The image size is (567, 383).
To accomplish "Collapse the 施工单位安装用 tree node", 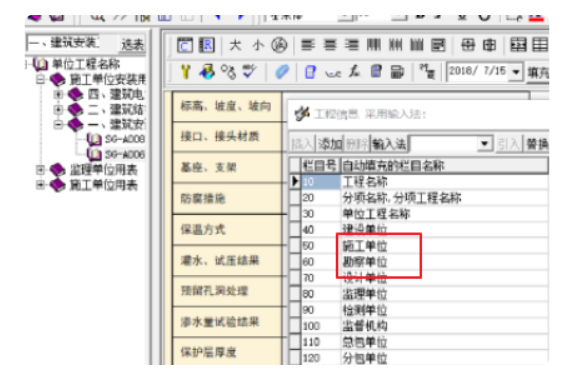I will pos(40,79).
